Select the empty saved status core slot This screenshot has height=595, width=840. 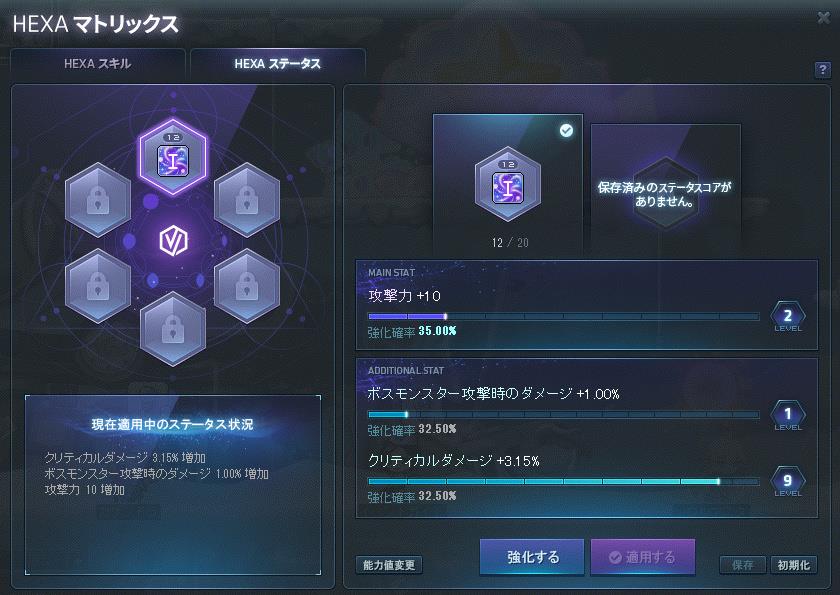coord(665,189)
